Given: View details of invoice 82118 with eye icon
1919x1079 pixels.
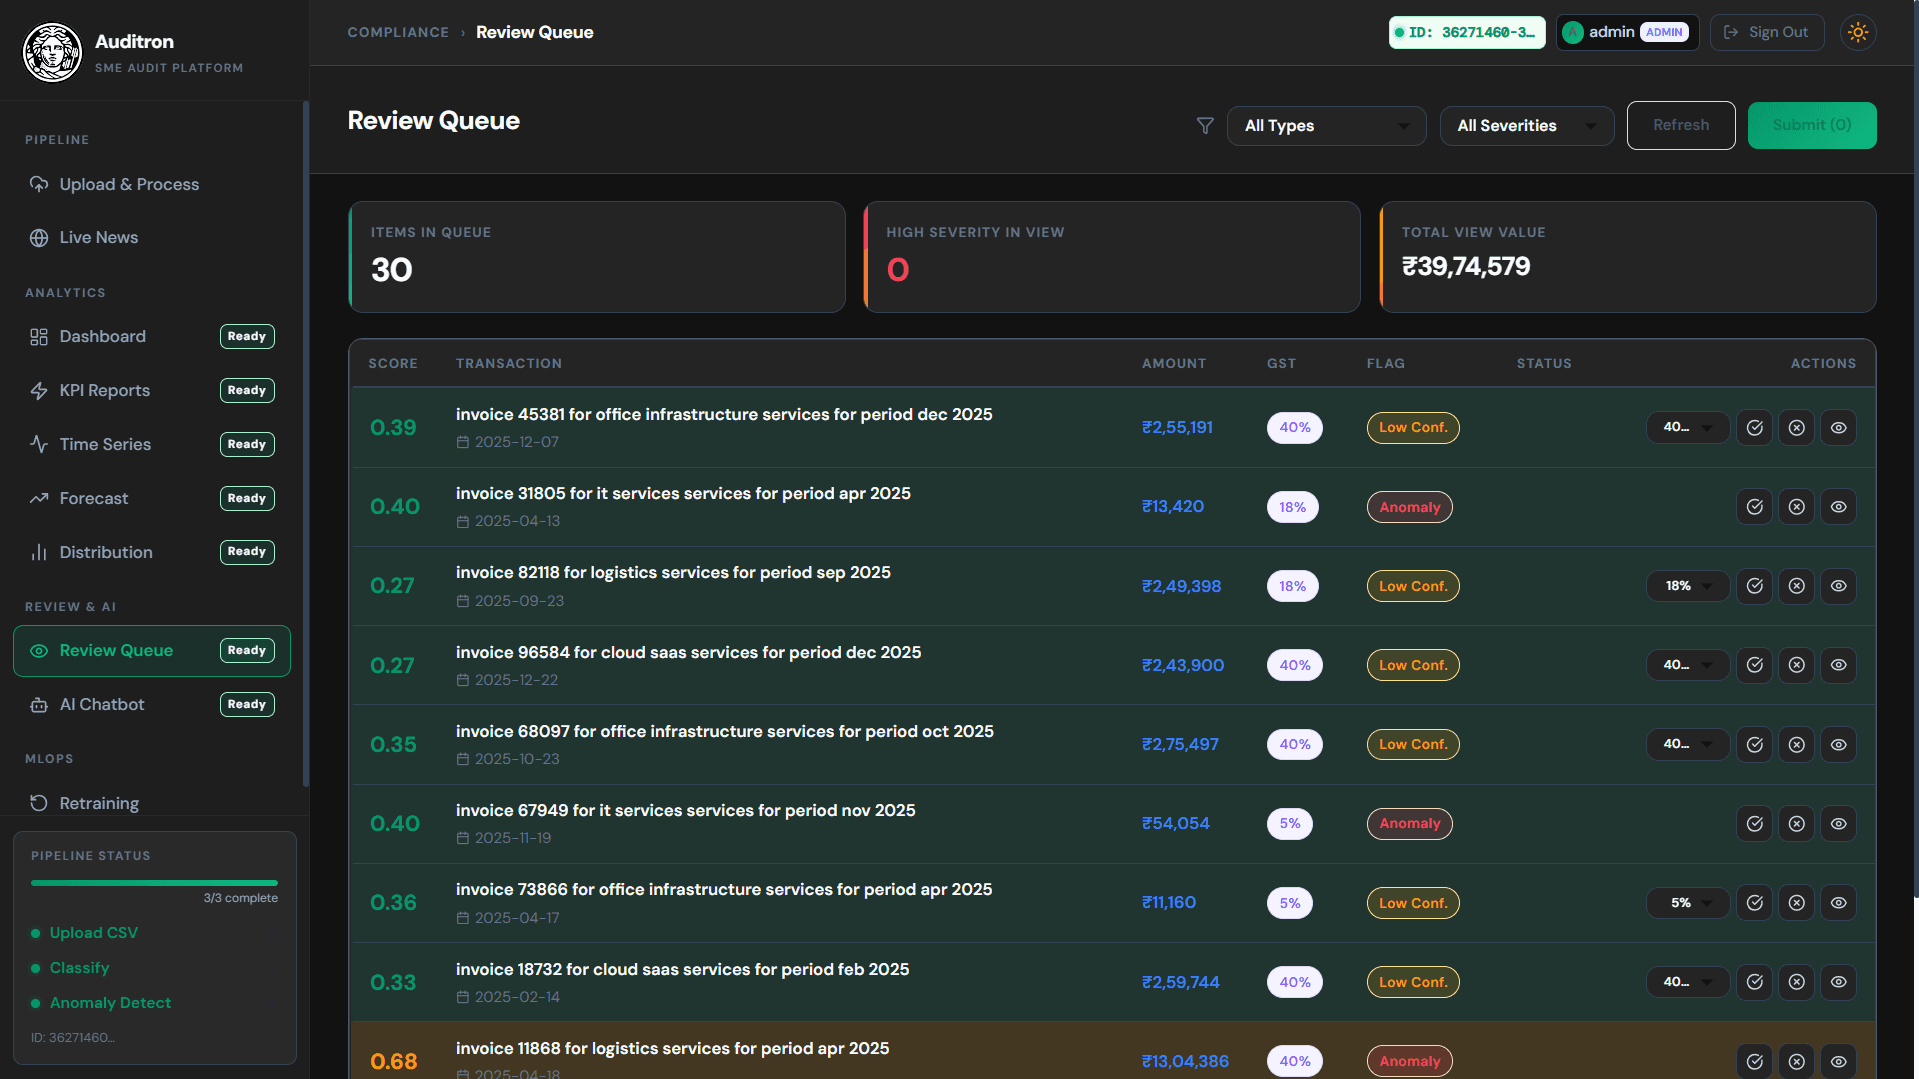Looking at the screenshot, I should 1838,586.
